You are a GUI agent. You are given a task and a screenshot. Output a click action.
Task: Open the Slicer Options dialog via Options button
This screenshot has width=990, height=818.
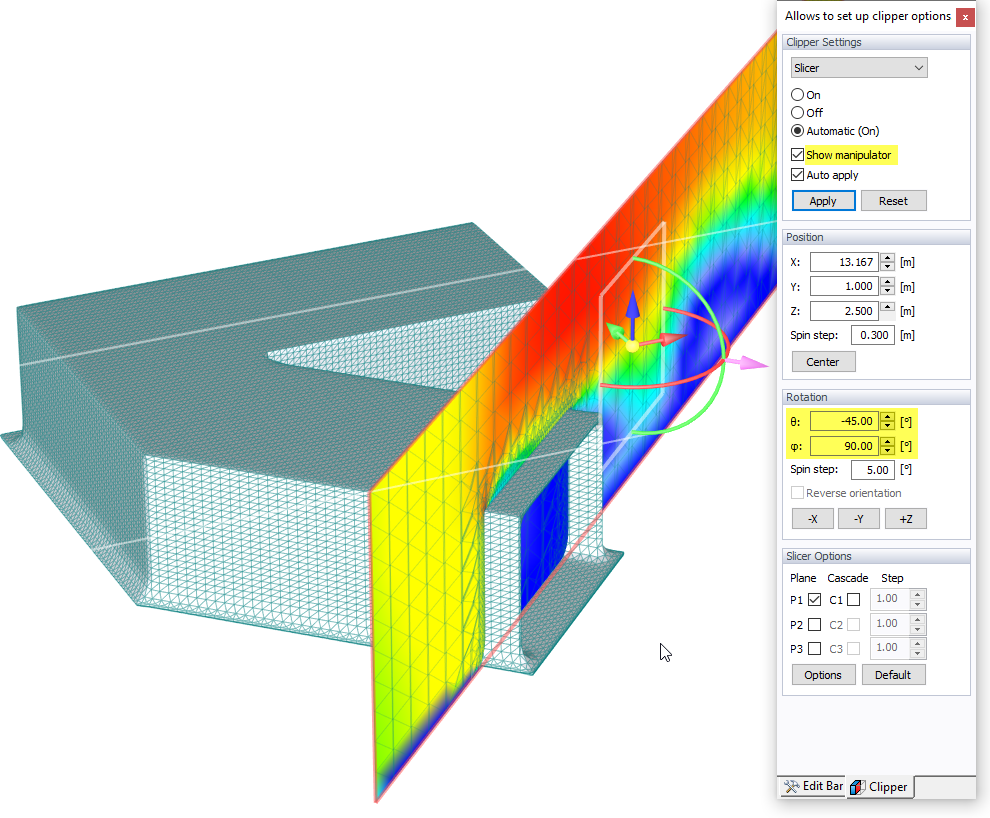click(x=822, y=674)
